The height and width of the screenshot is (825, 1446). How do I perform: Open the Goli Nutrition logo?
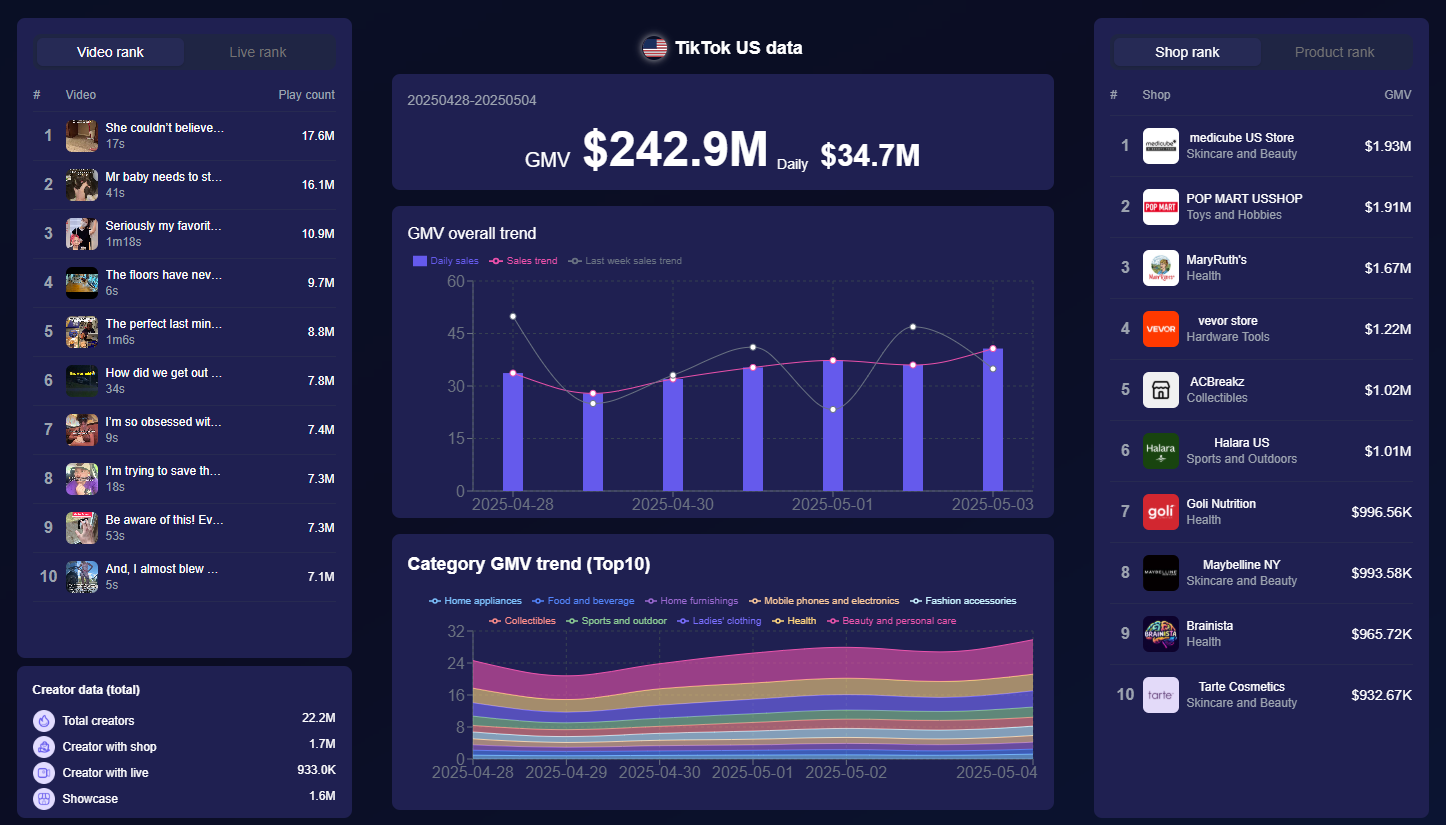pyautogui.click(x=1160, y=512)
